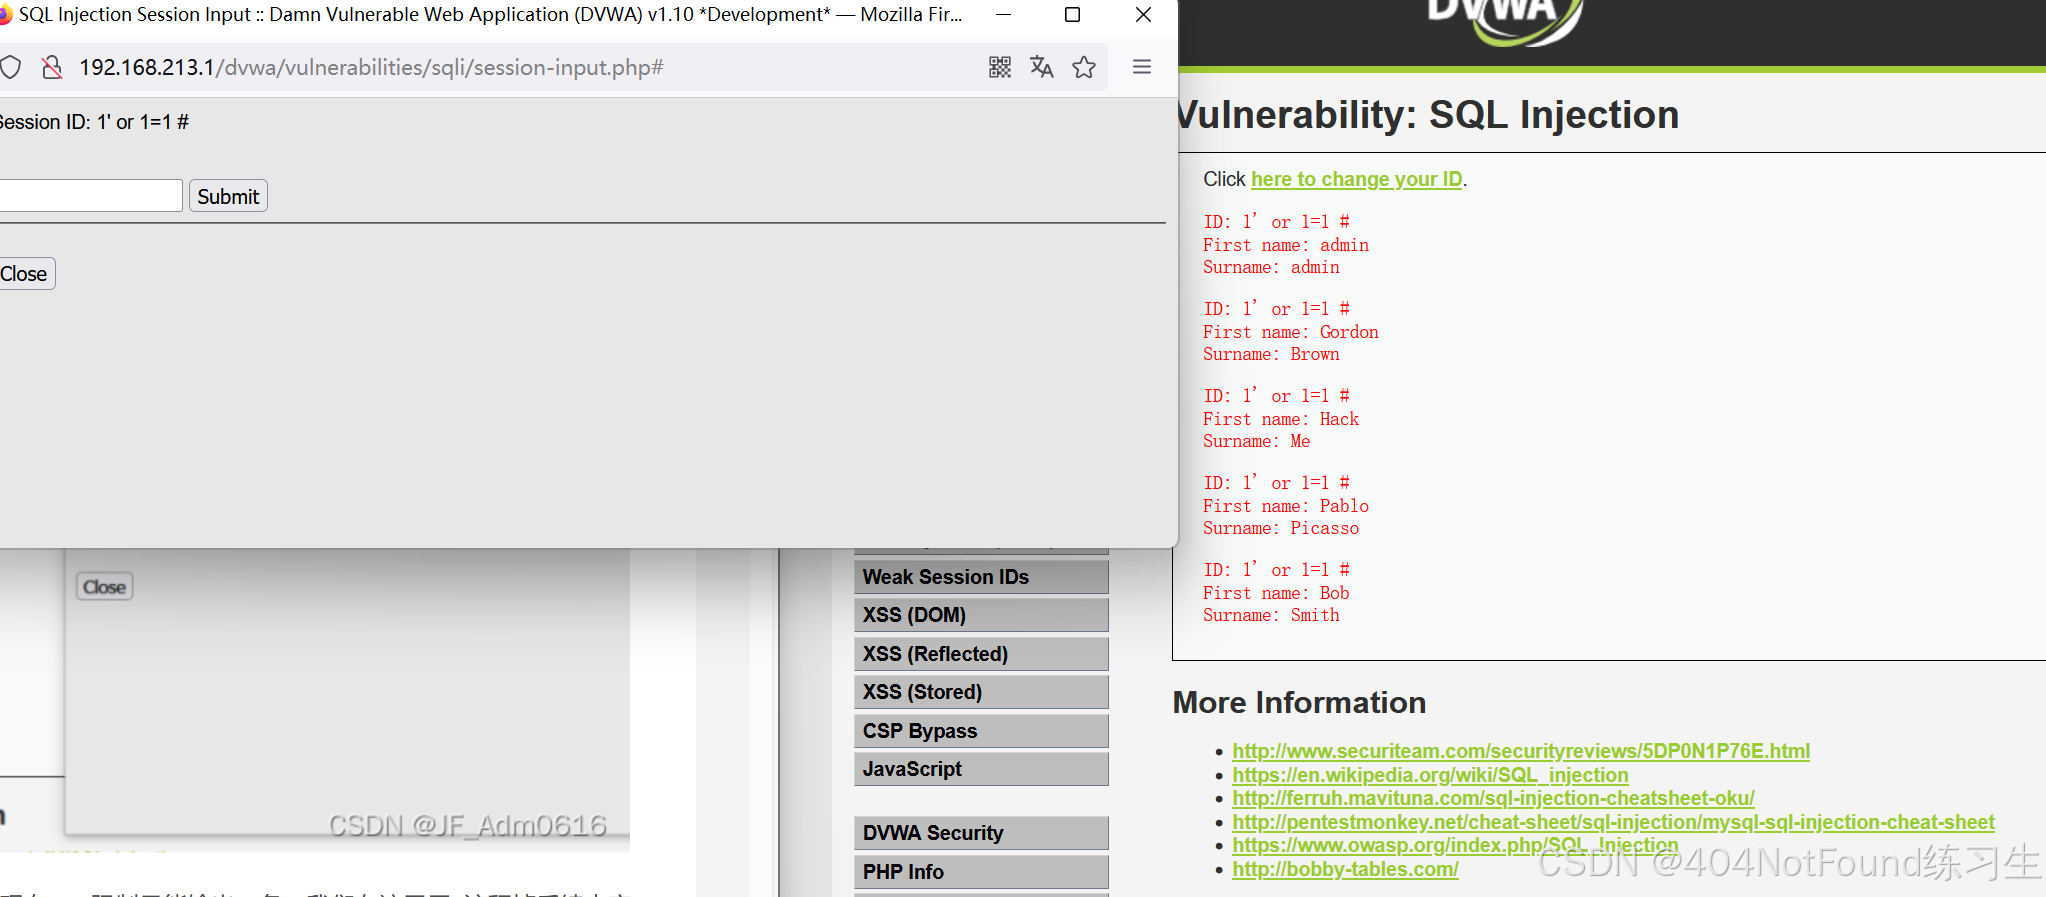Click 'Surname: Me' result text
Image resolution: width=2046 pixels, height=897 pixels.
point(1257,441)
